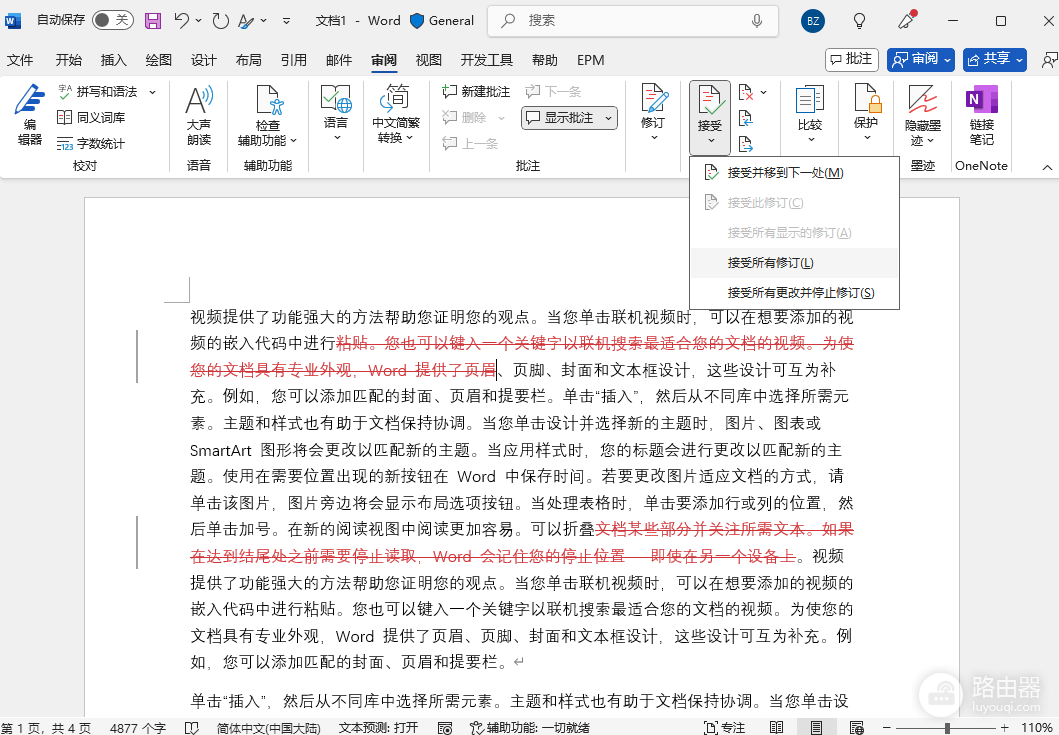This screenshot has width=1059, height=735.
Task: Expand the Reject dropdown arrow
Action: coord(763,92)
